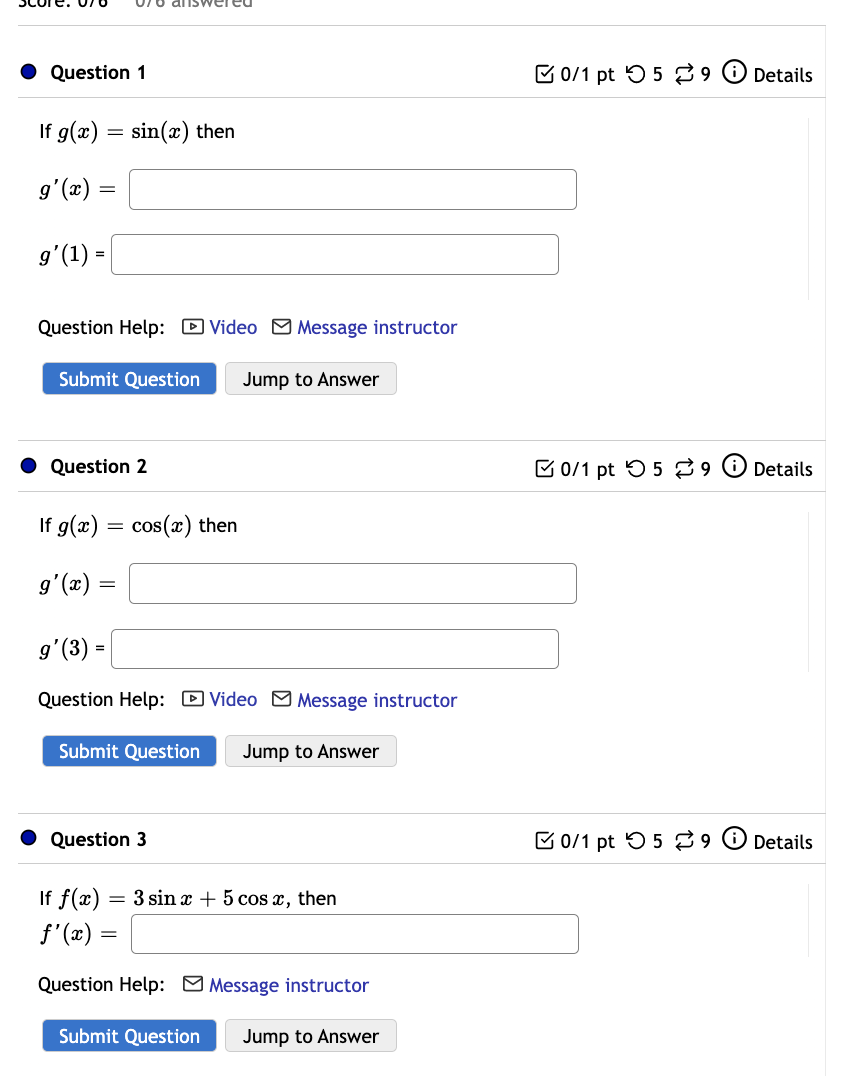This screenshot has height=1076, width=852.
Task: Open Details for Question 1
Action: (784, 74)
